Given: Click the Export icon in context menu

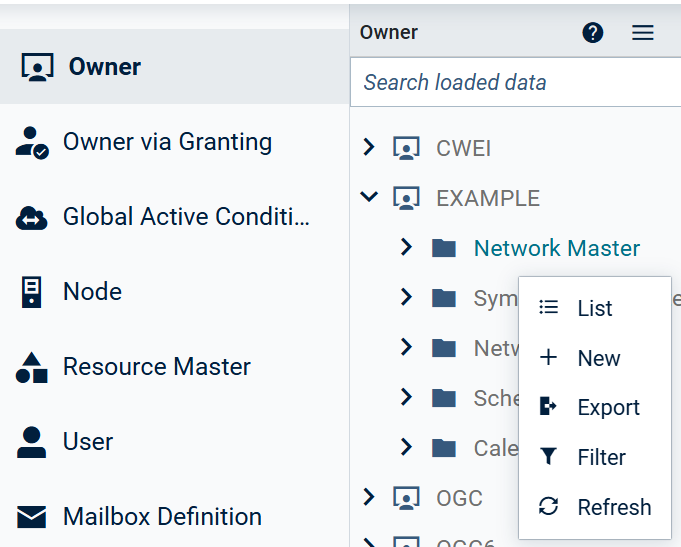Looking at the screenshot, I should (548, 407).
